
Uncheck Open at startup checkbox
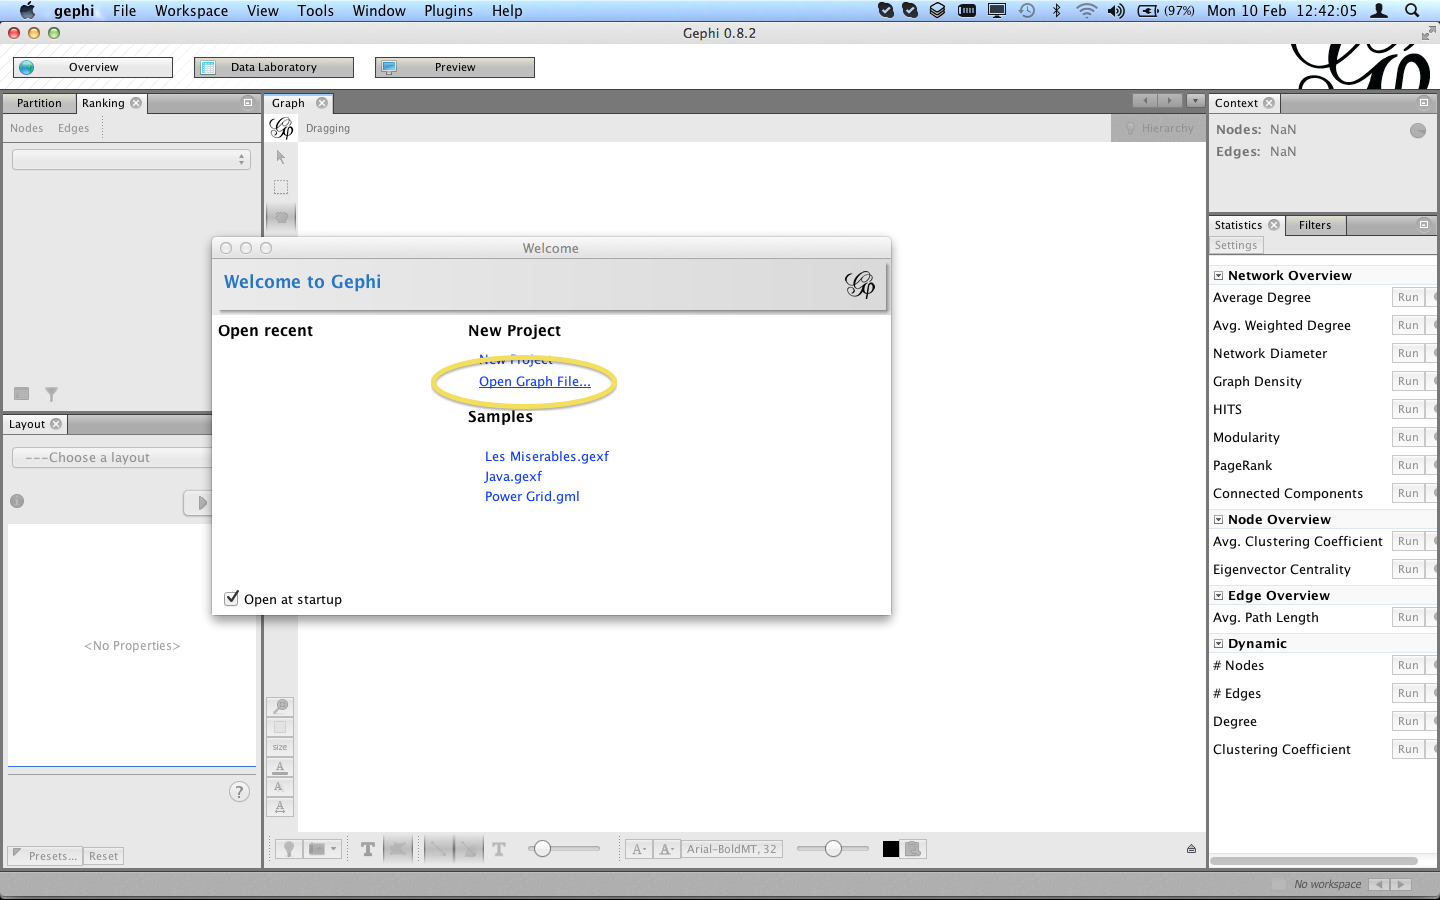click(x=232, y=598)
